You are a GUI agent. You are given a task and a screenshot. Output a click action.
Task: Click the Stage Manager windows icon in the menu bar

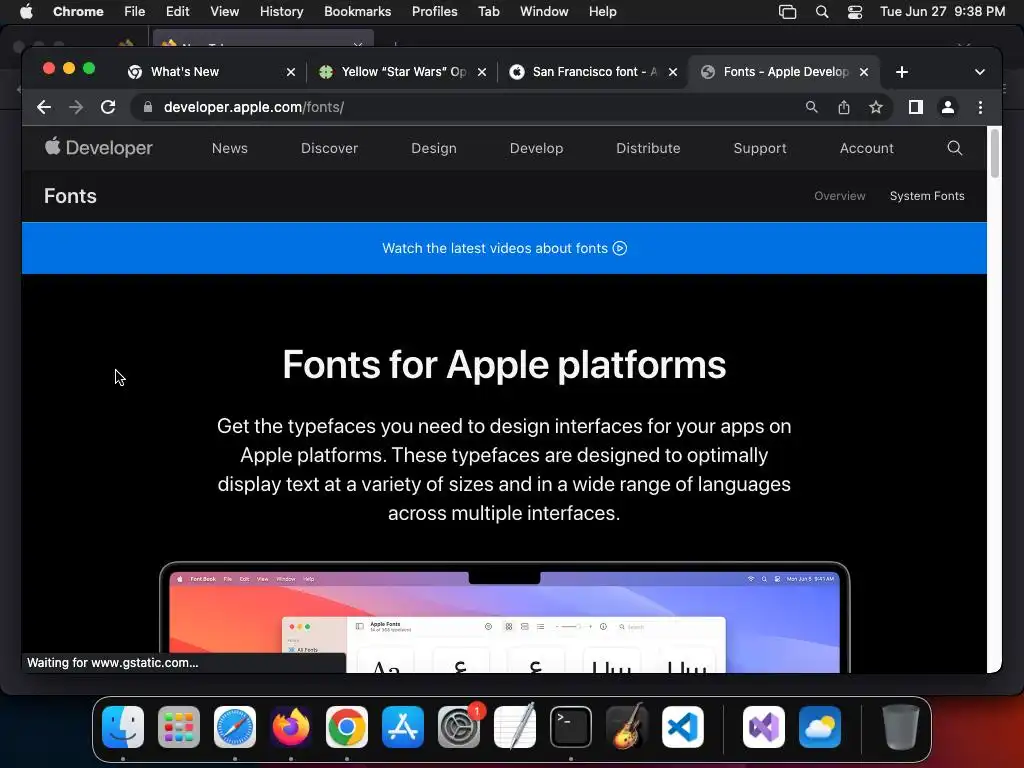coord(788,12)
